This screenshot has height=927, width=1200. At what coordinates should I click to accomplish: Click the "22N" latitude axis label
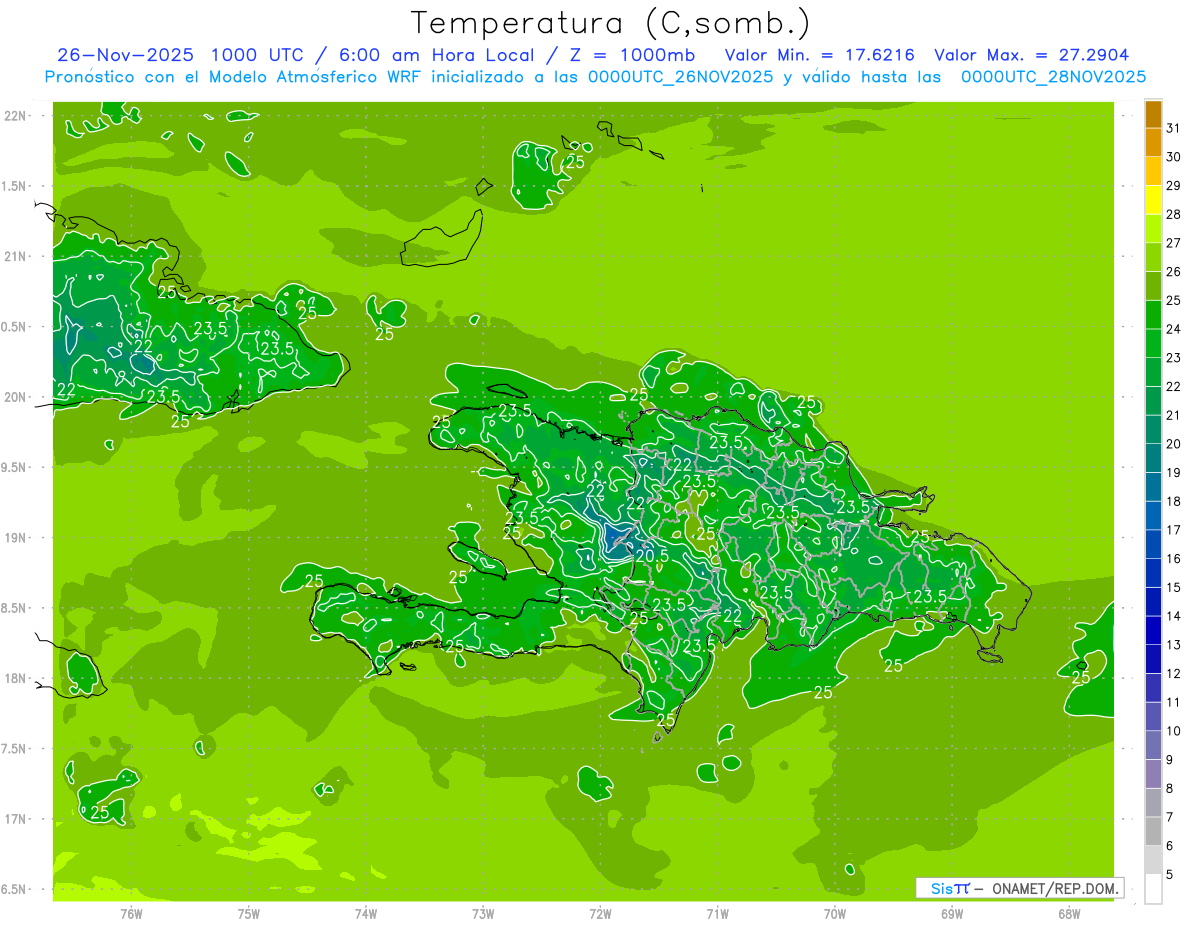(15, 116)
